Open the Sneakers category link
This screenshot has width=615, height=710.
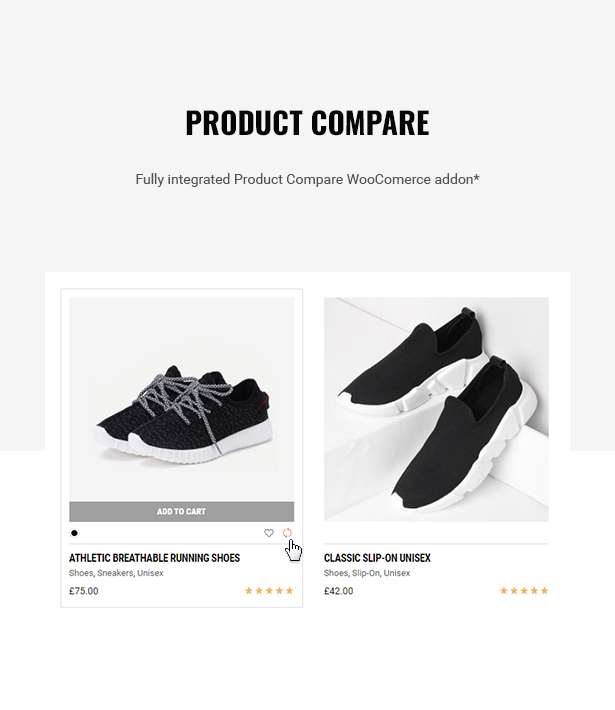[x=115, y=573]
